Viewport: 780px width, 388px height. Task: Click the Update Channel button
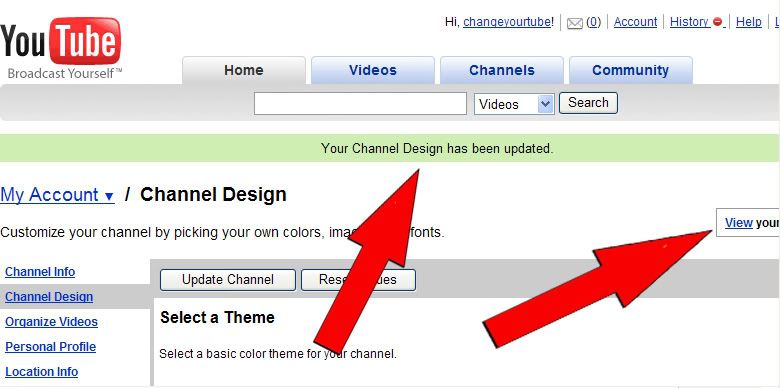point(228,280)
